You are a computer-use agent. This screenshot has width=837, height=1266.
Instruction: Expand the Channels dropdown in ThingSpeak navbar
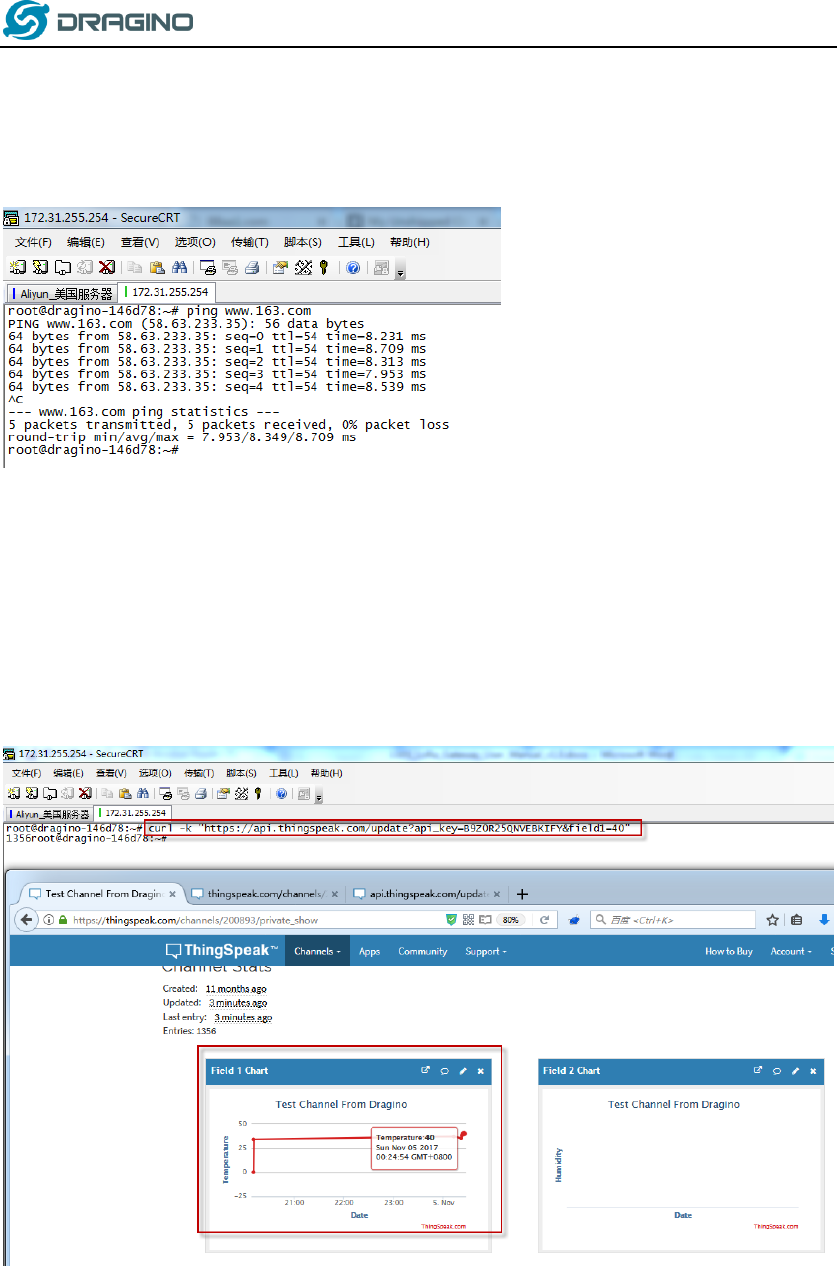316,951
